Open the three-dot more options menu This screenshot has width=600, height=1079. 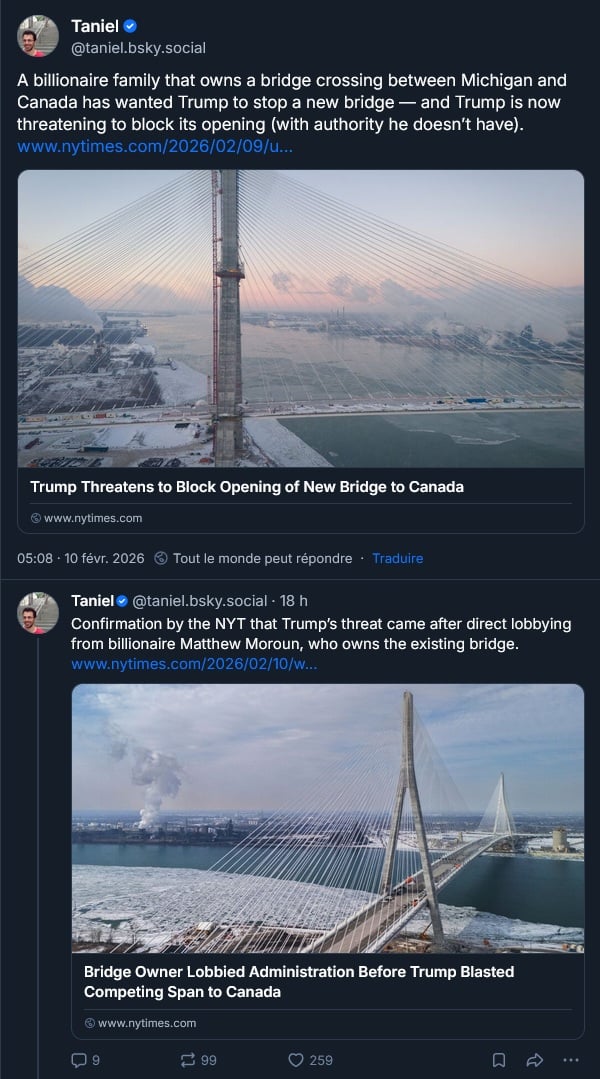[570, 1060]
